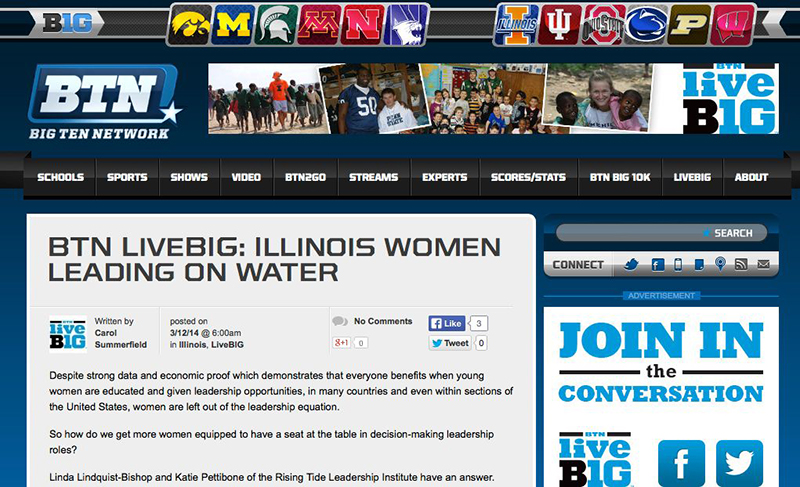Image resolution: width=800 pixels, height=487 pixels.
Task: Click the Google +1 button
Action: 341,343
